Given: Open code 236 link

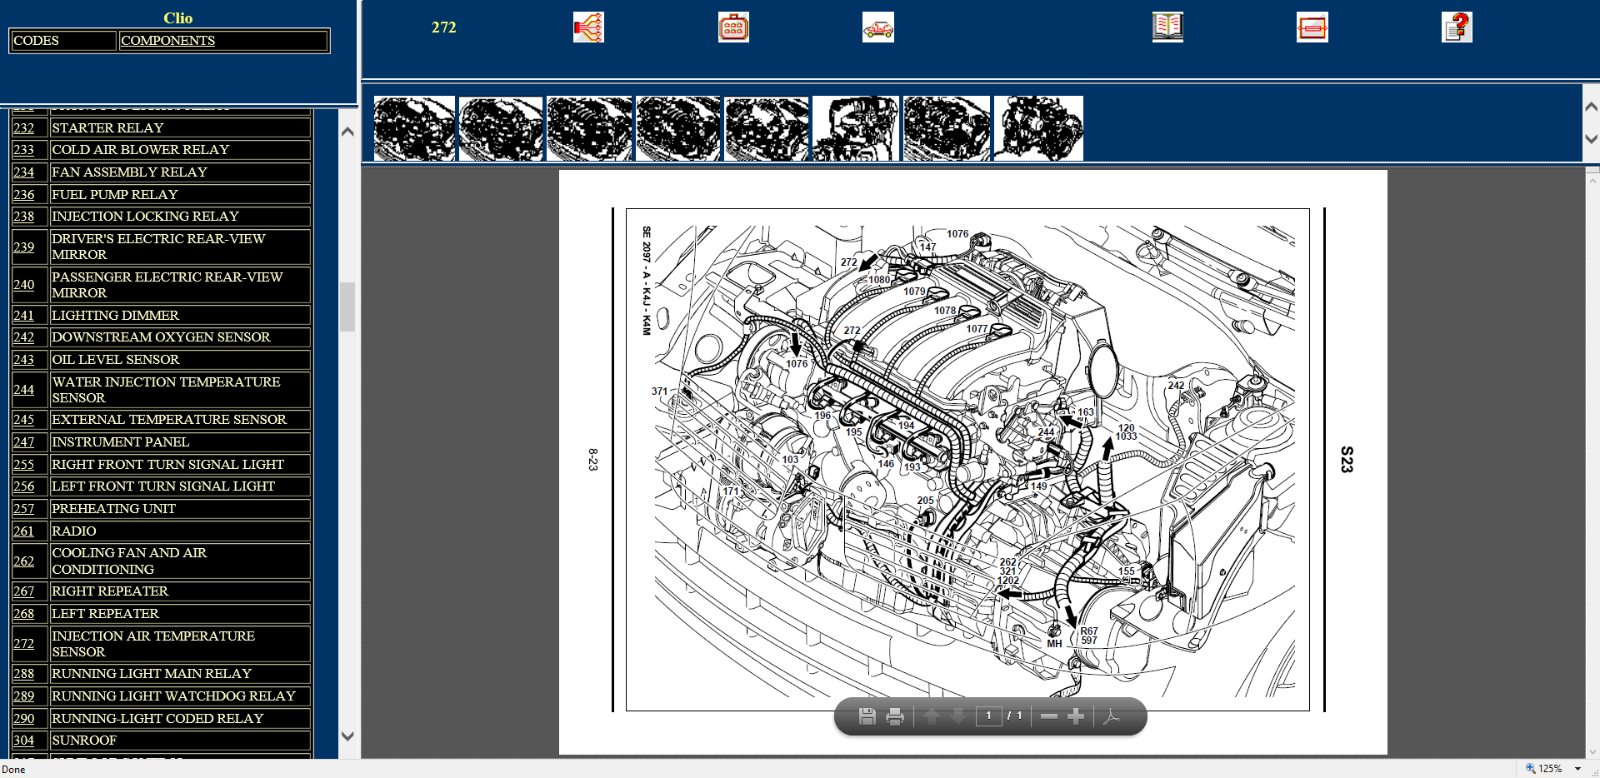Looking at the screenshot, I should pyautogui.click(x=23, y=194).
